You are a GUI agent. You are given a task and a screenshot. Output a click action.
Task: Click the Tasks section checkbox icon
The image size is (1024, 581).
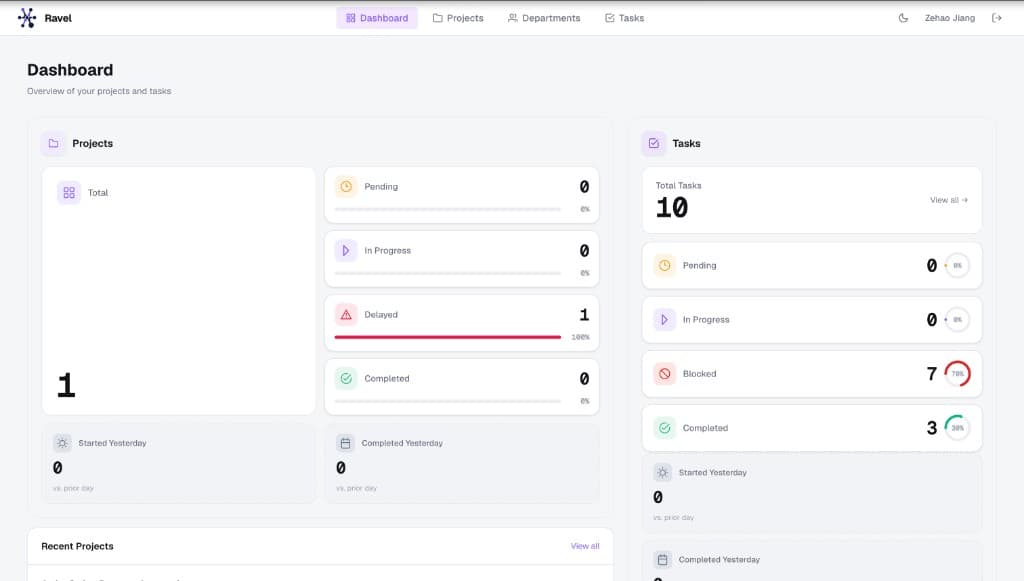tap(654, 144)
